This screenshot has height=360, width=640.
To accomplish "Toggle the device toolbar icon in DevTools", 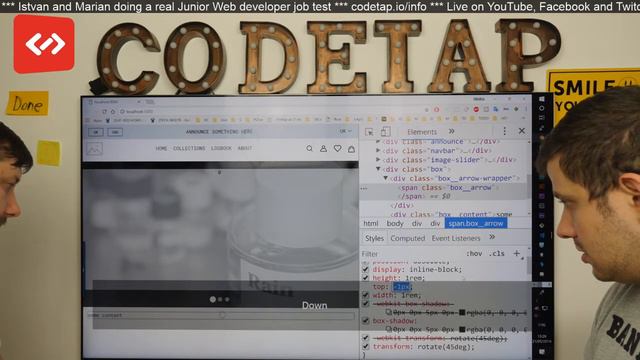I will [385, 131].
